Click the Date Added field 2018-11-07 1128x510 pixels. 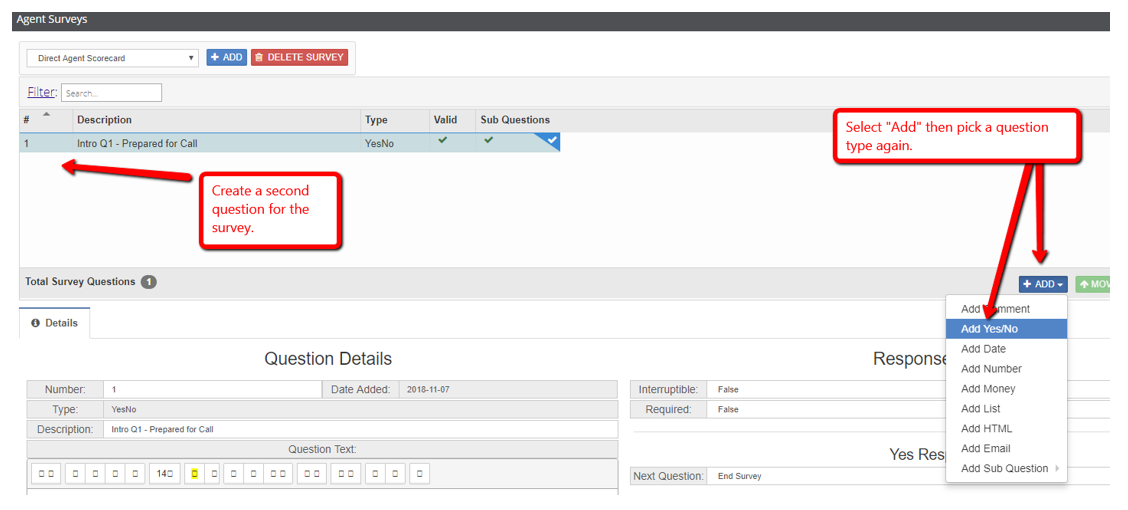(507, 389)
